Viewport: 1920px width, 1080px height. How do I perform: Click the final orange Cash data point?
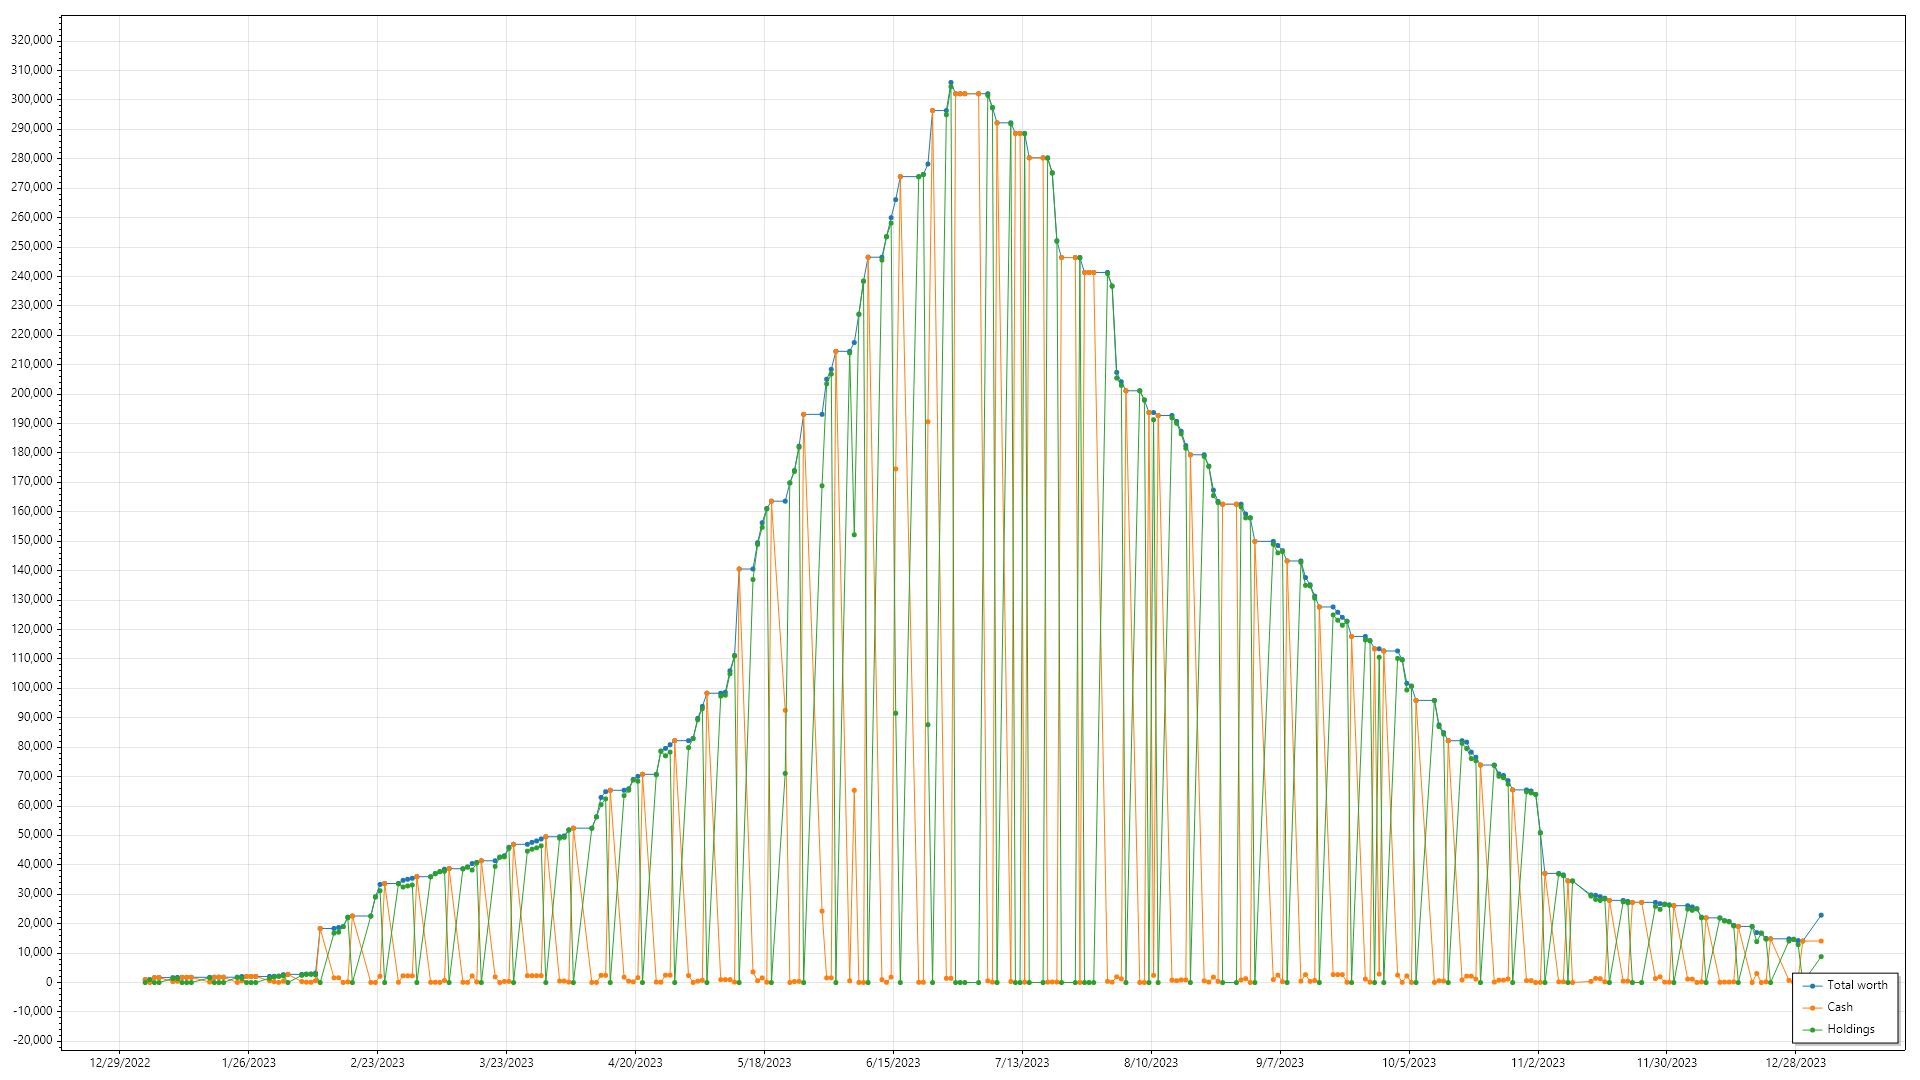coord(1821,941)
